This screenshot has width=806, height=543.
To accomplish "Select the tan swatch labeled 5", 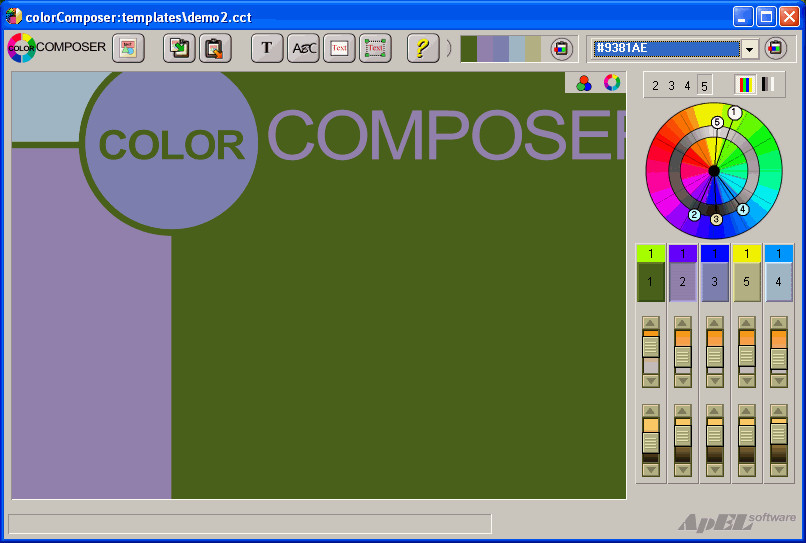I will click(746, 282).
